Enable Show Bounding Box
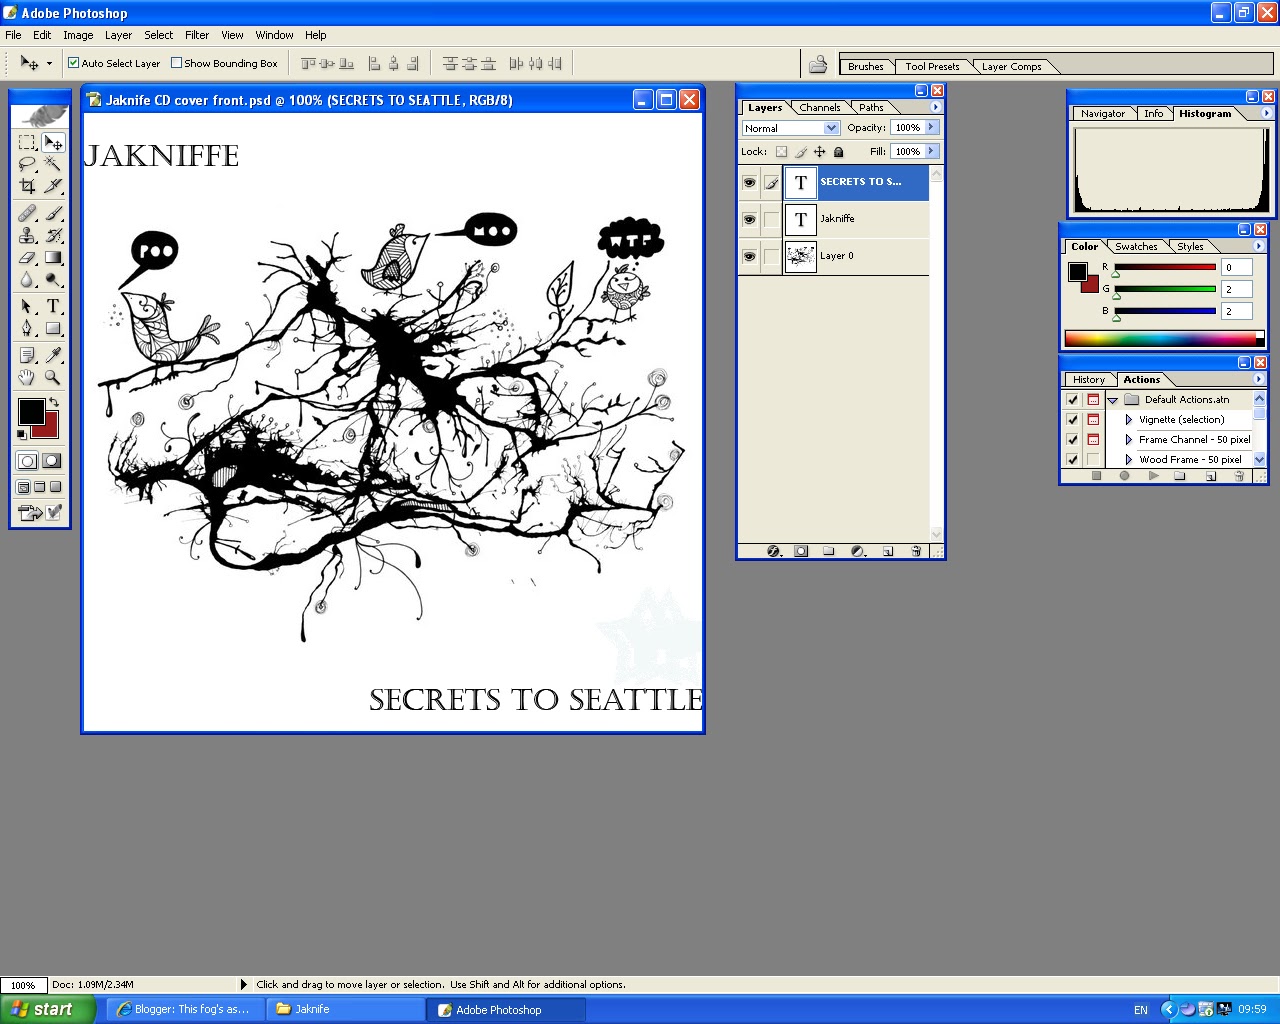The height and width of the screenshot is (1024, 1280). tap(176, 63)
